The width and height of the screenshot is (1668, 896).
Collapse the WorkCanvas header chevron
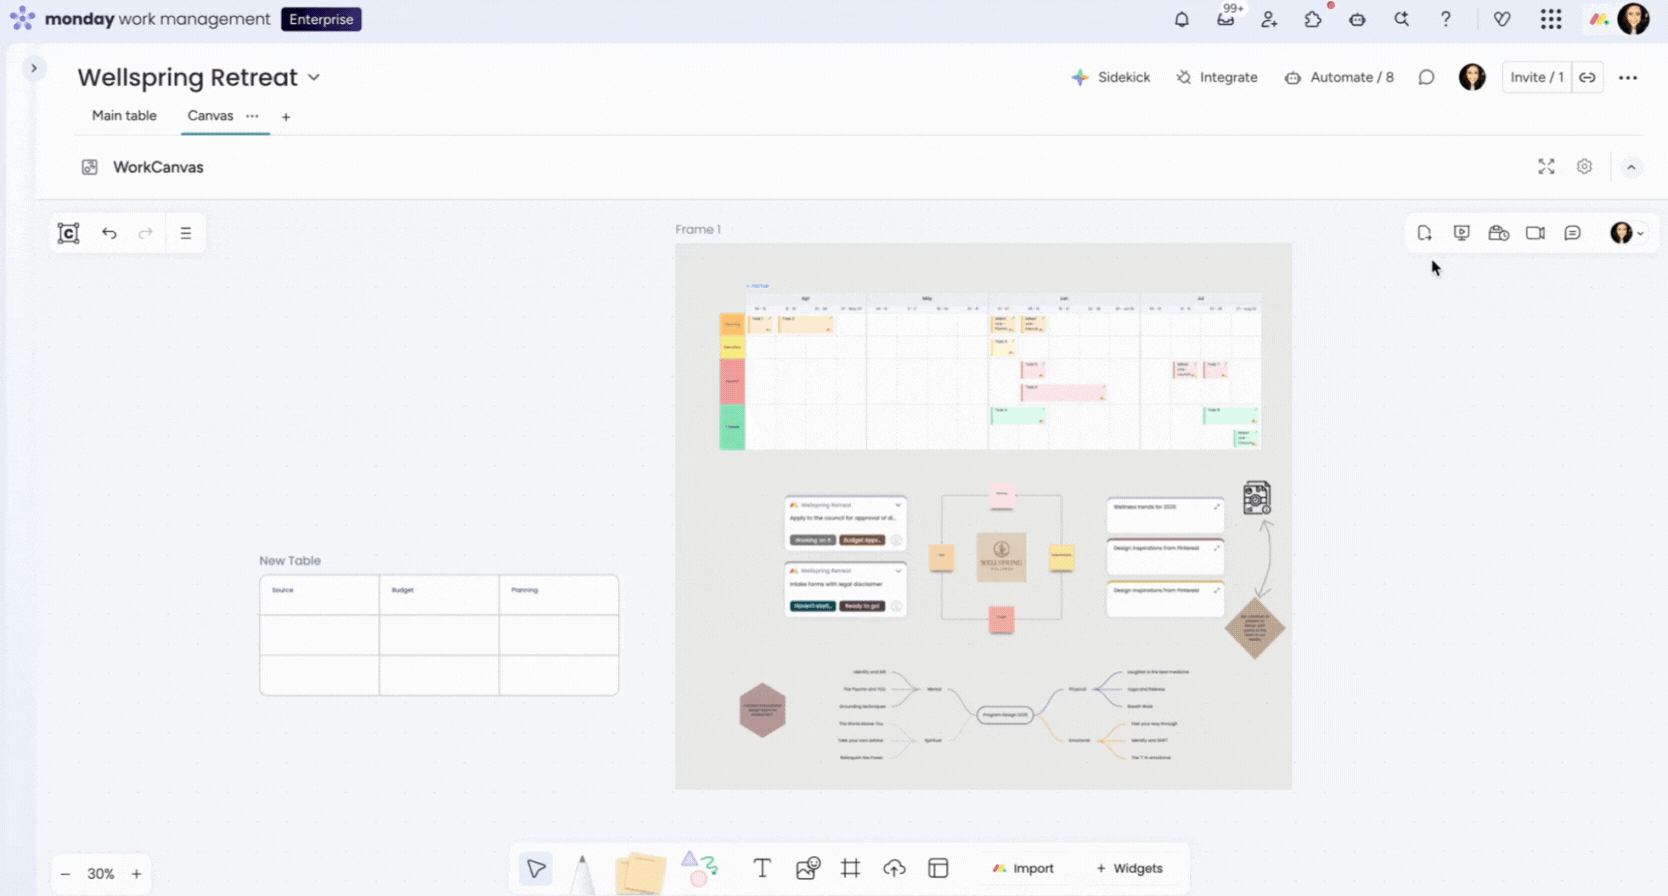point(1631,167)
